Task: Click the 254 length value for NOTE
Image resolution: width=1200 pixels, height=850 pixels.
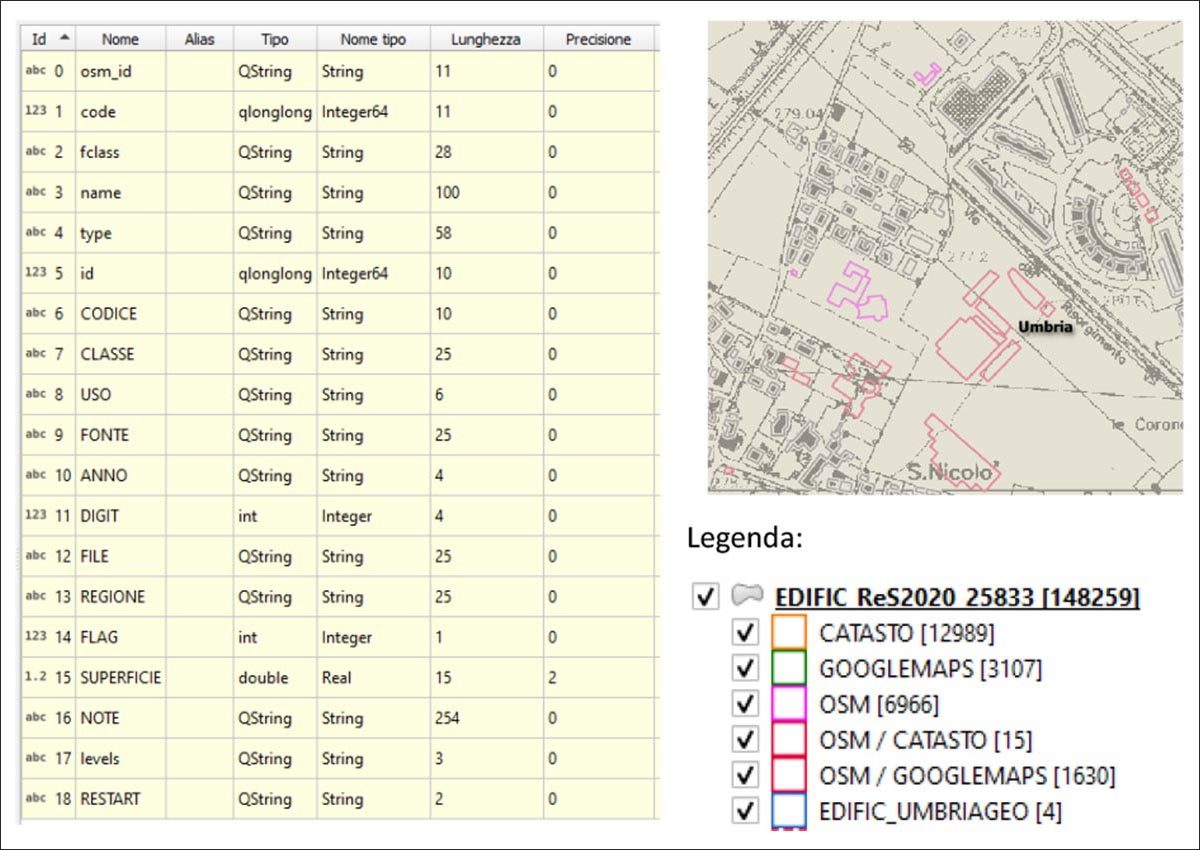Action: [447, 718]
